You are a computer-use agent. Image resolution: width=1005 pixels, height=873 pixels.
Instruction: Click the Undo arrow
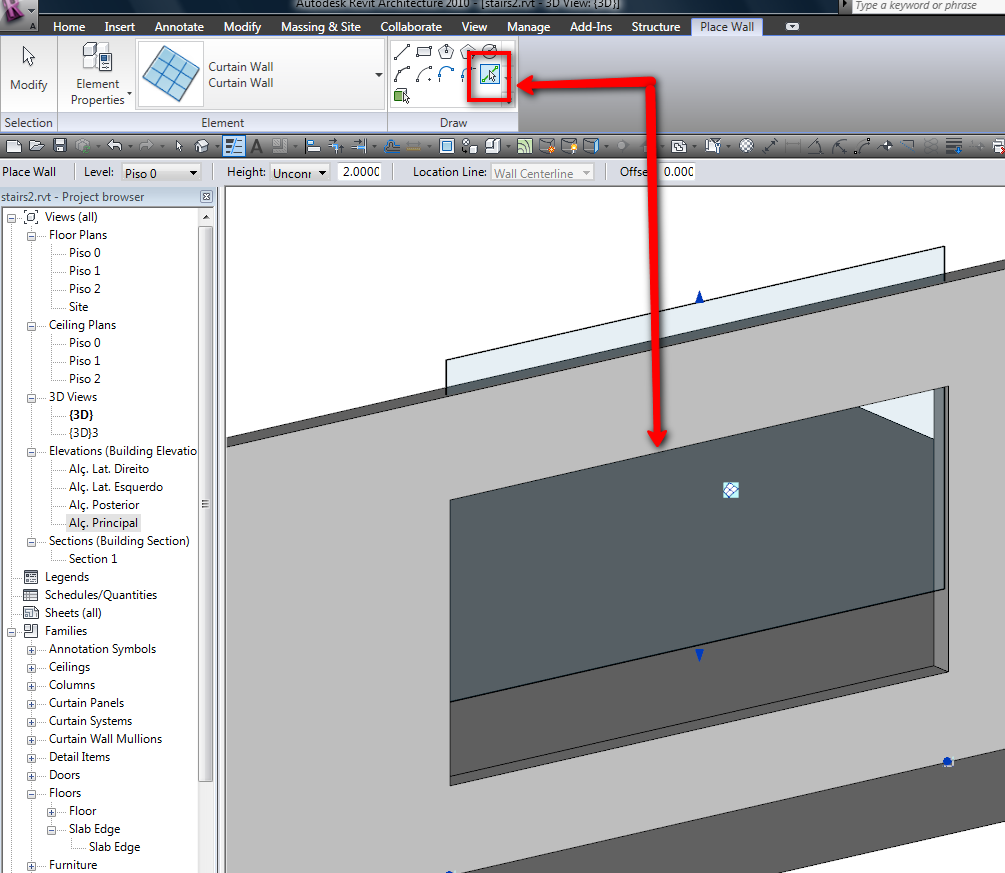[x=114, y=146]
